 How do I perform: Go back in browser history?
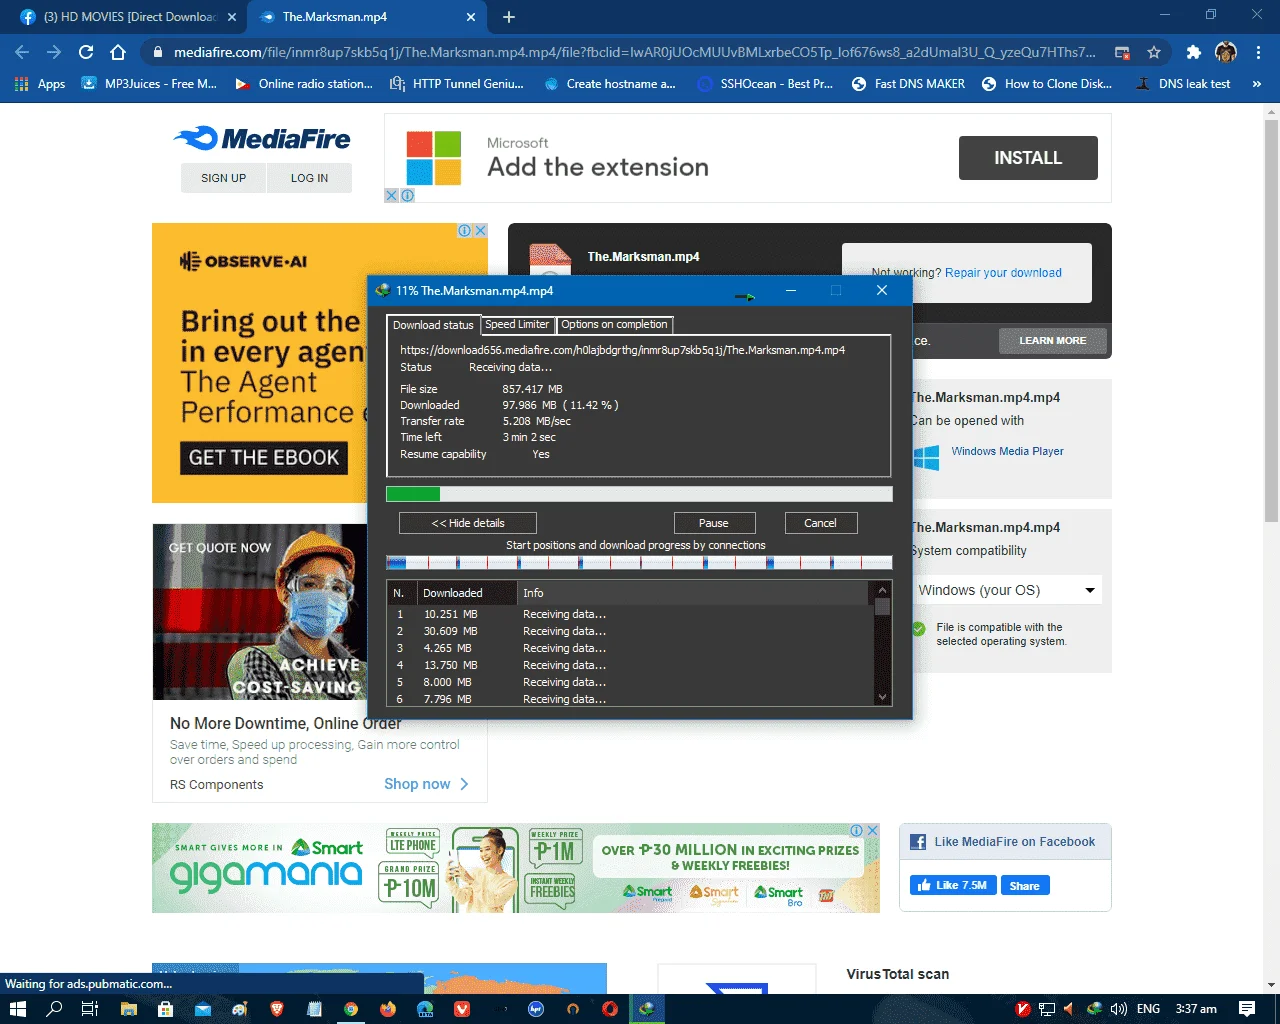(22, 52)
